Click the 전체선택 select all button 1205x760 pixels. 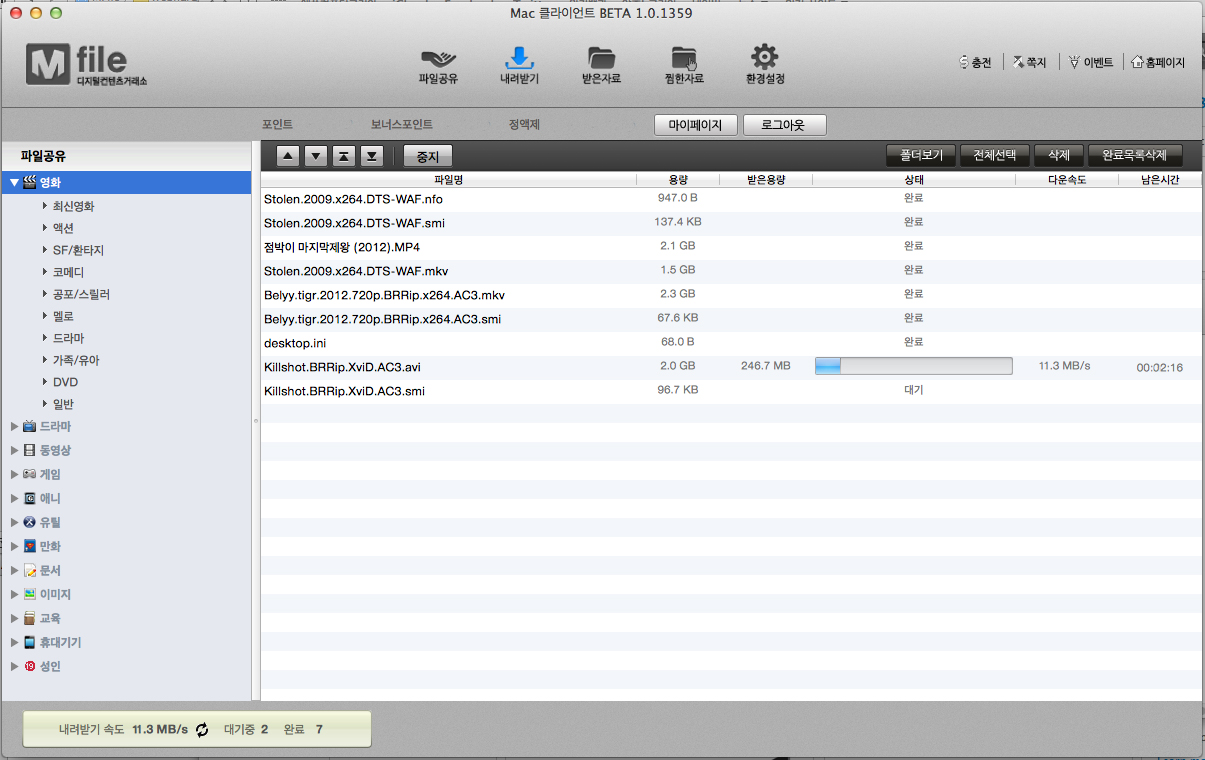[994, 156]
